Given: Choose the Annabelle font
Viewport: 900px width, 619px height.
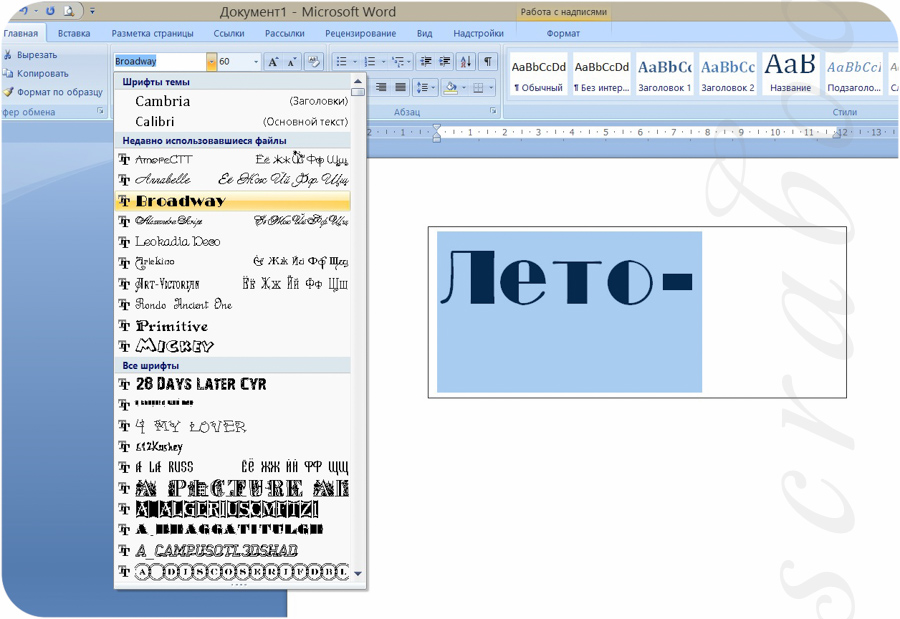Looking at the screenshot, I should click(233, 180).
